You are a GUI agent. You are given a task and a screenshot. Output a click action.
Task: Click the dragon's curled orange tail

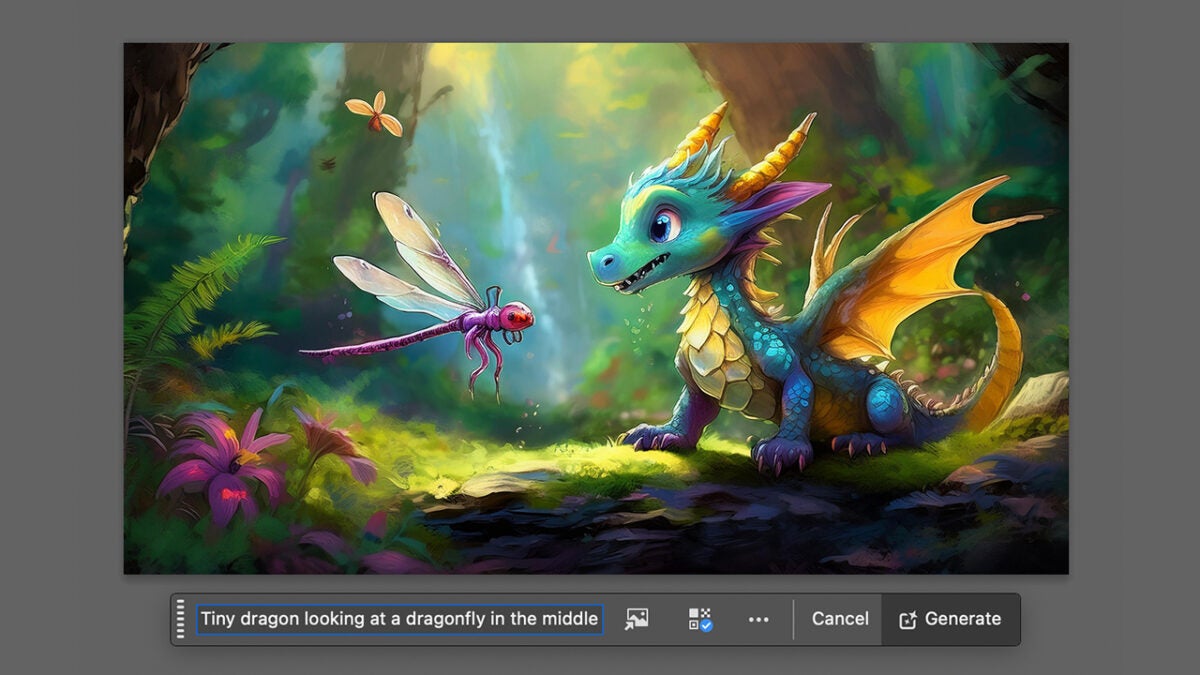pyautogui.click(x=1000, y=360)
